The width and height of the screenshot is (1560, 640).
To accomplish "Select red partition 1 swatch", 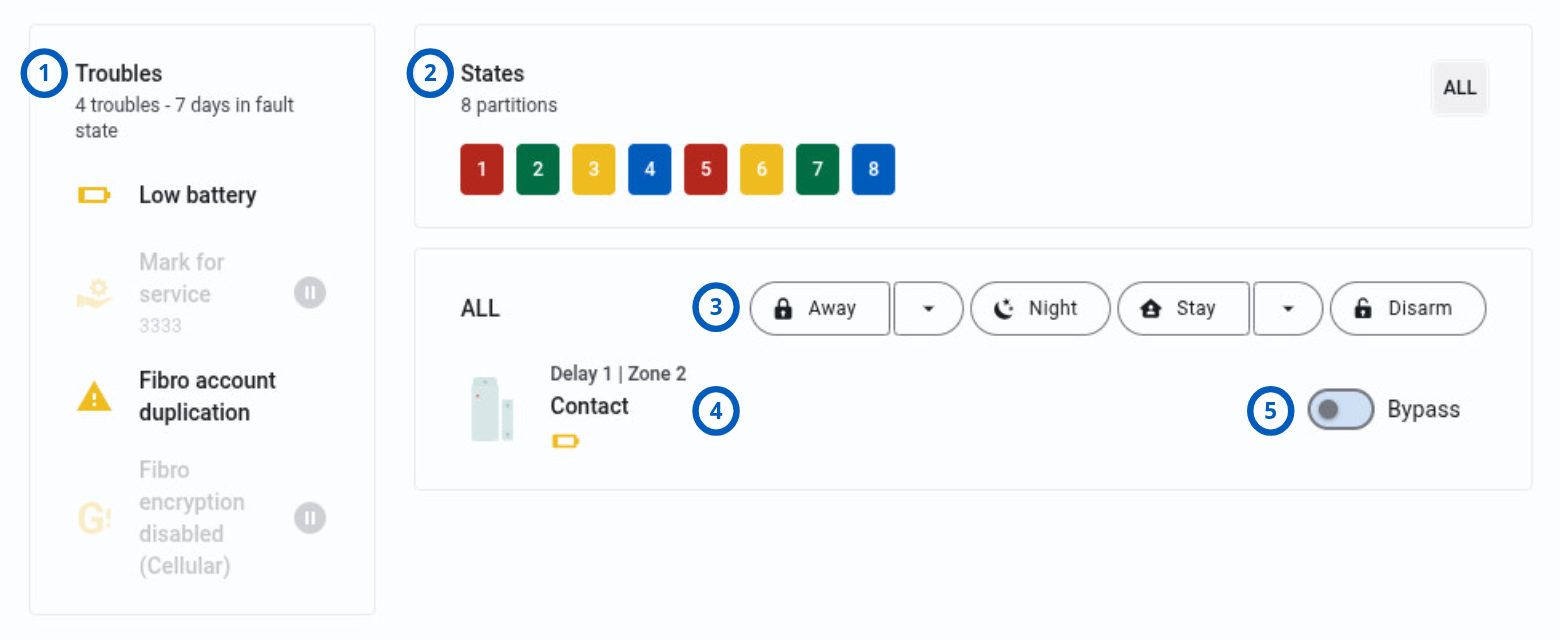I will [x=482, y=169].
